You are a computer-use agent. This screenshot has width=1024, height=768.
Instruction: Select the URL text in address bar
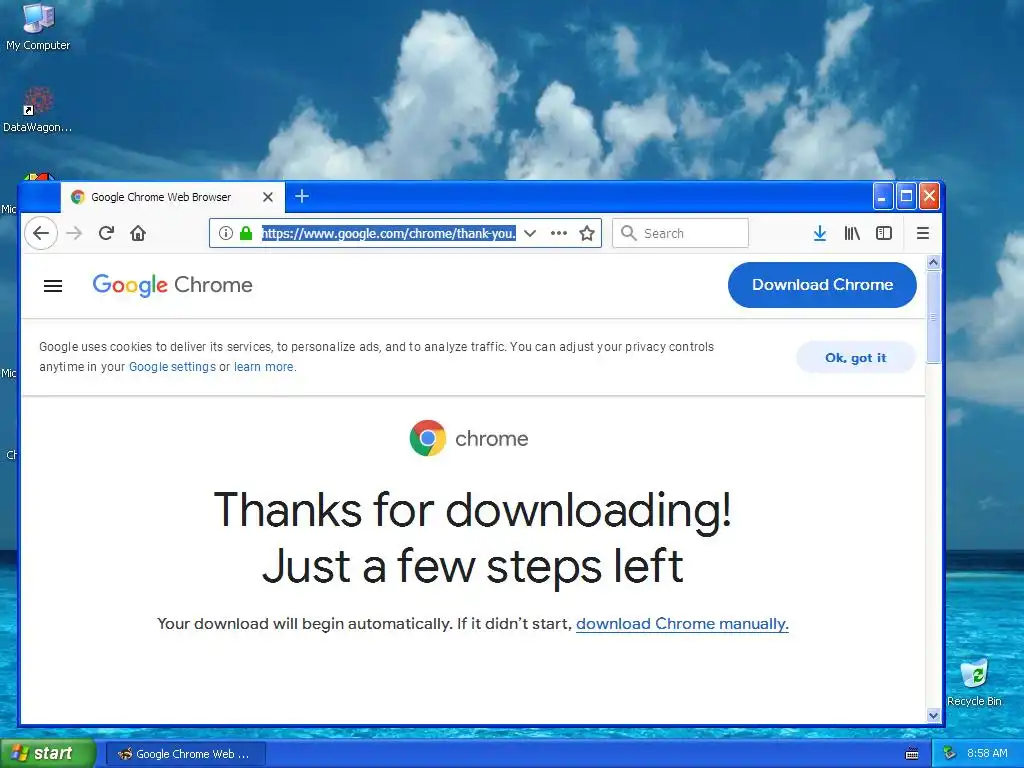tap(389, 233)
